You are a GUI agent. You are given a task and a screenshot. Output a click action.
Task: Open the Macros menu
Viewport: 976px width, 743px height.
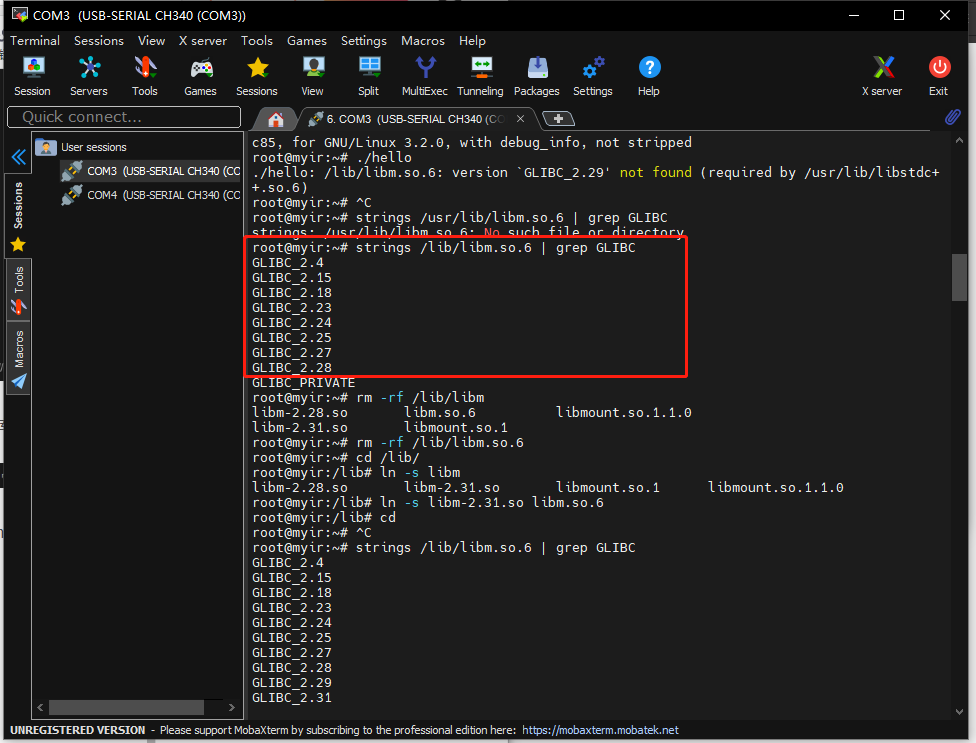[423, 40]
